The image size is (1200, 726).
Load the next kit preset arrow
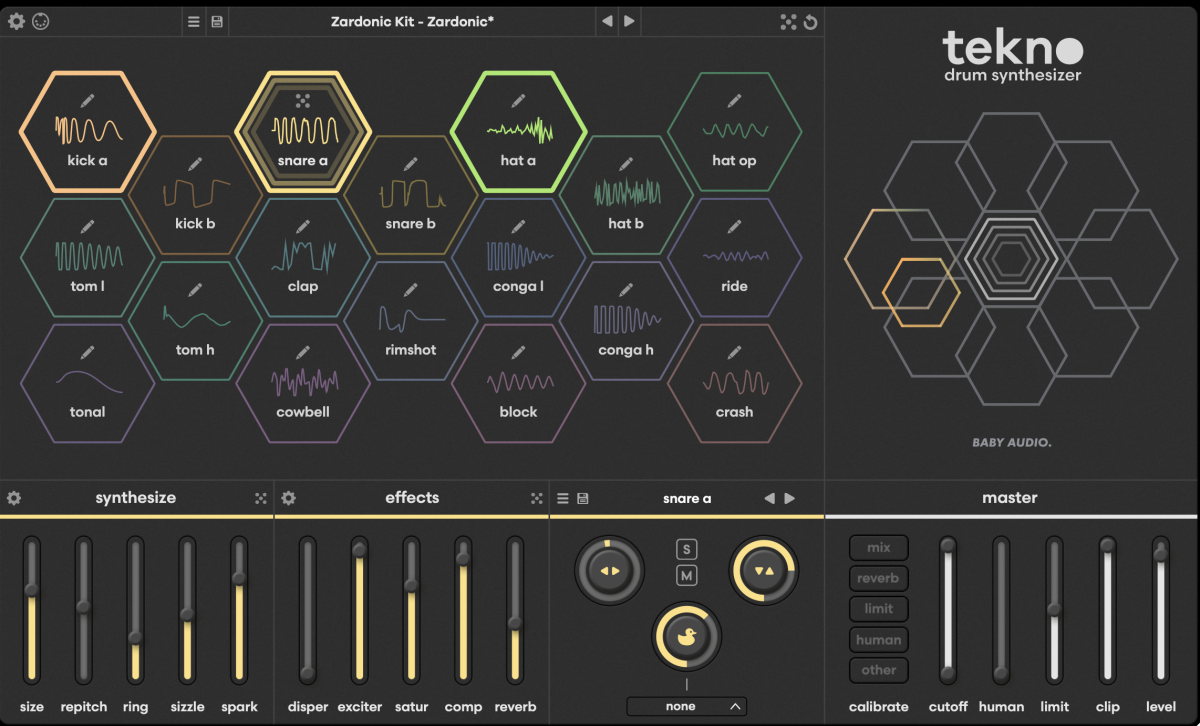[x=629, y=21]
